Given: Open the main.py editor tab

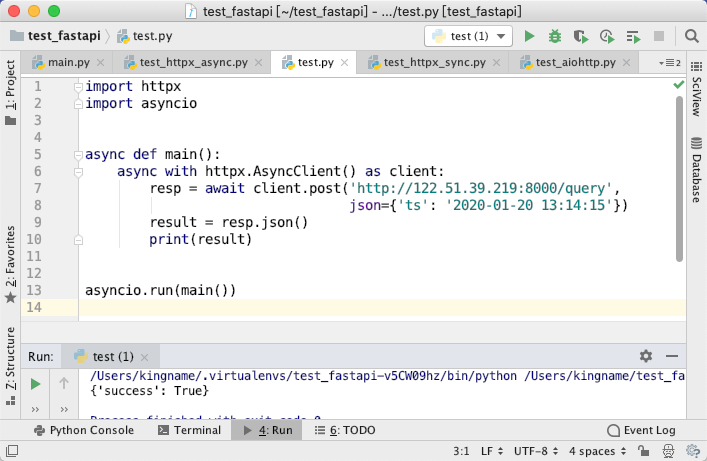Looking at the screenshot, I should 69,62.
